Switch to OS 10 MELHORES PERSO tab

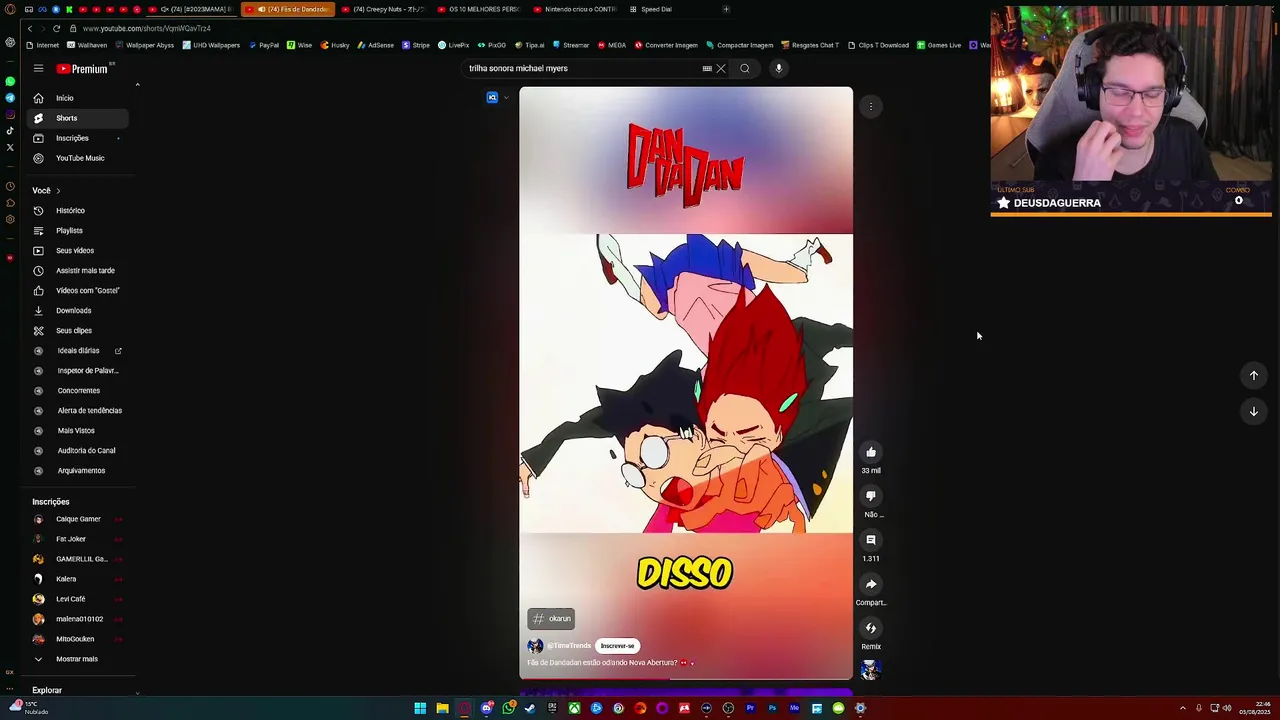point(478,9)
